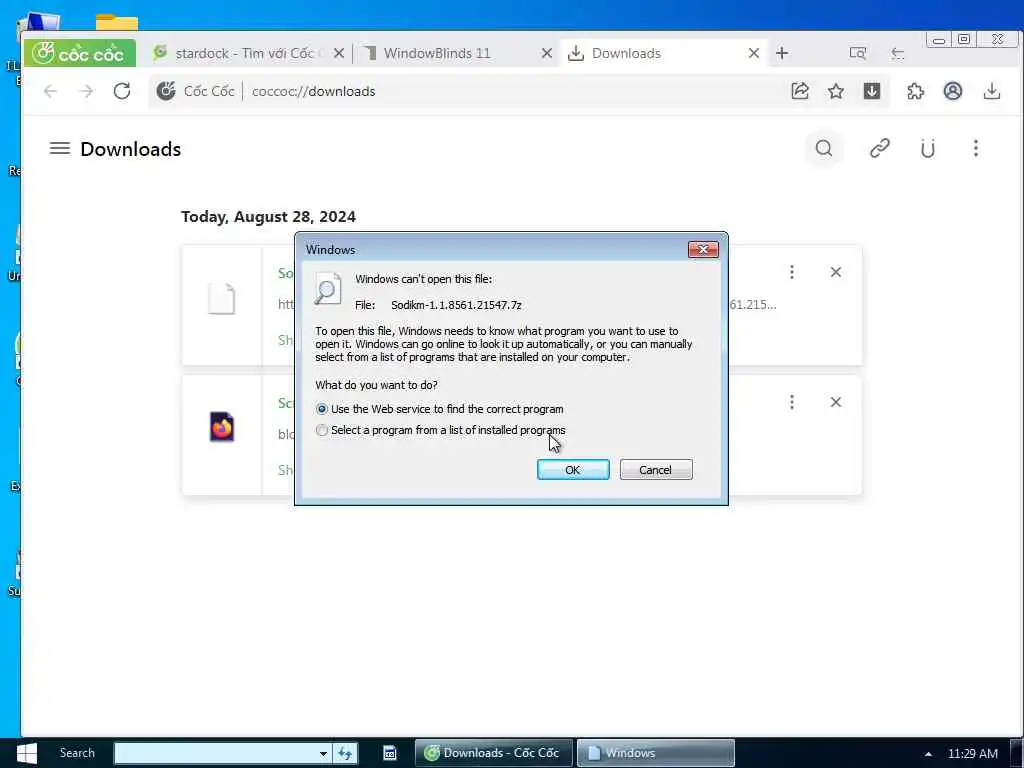Click the tab search icon in title bar
1024x768 pixels.
click(x=857, y=53)
